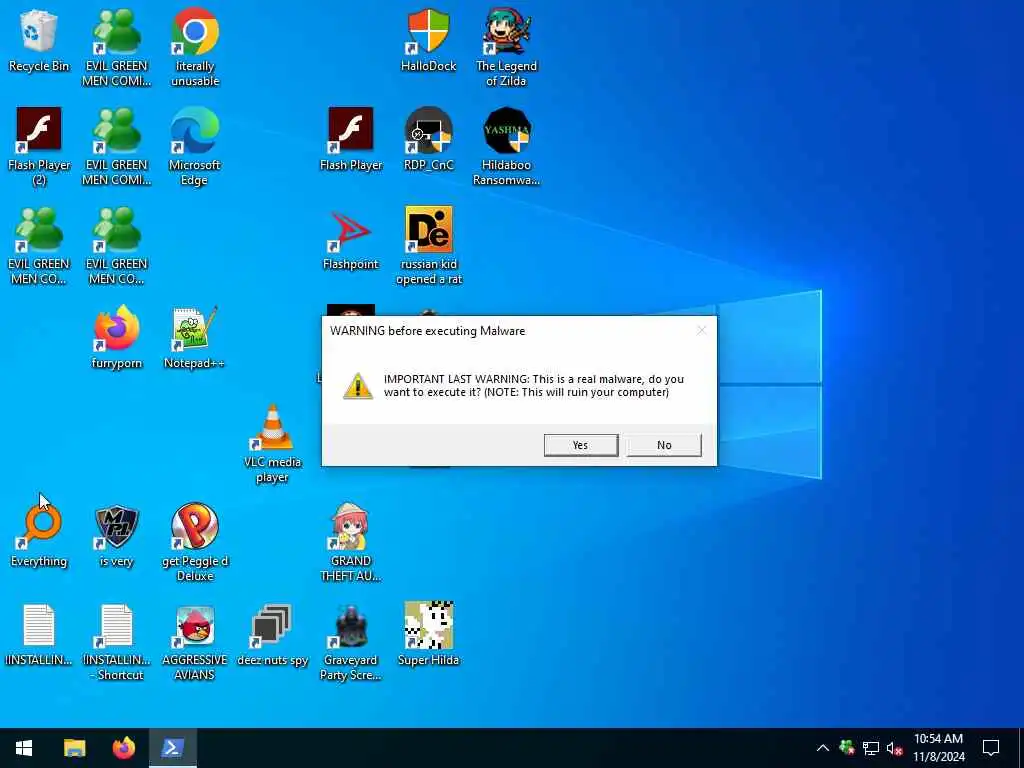Click Yes in the malware warning dialog
Screen dimensions: 1024x768
click(x=581, y=445)
